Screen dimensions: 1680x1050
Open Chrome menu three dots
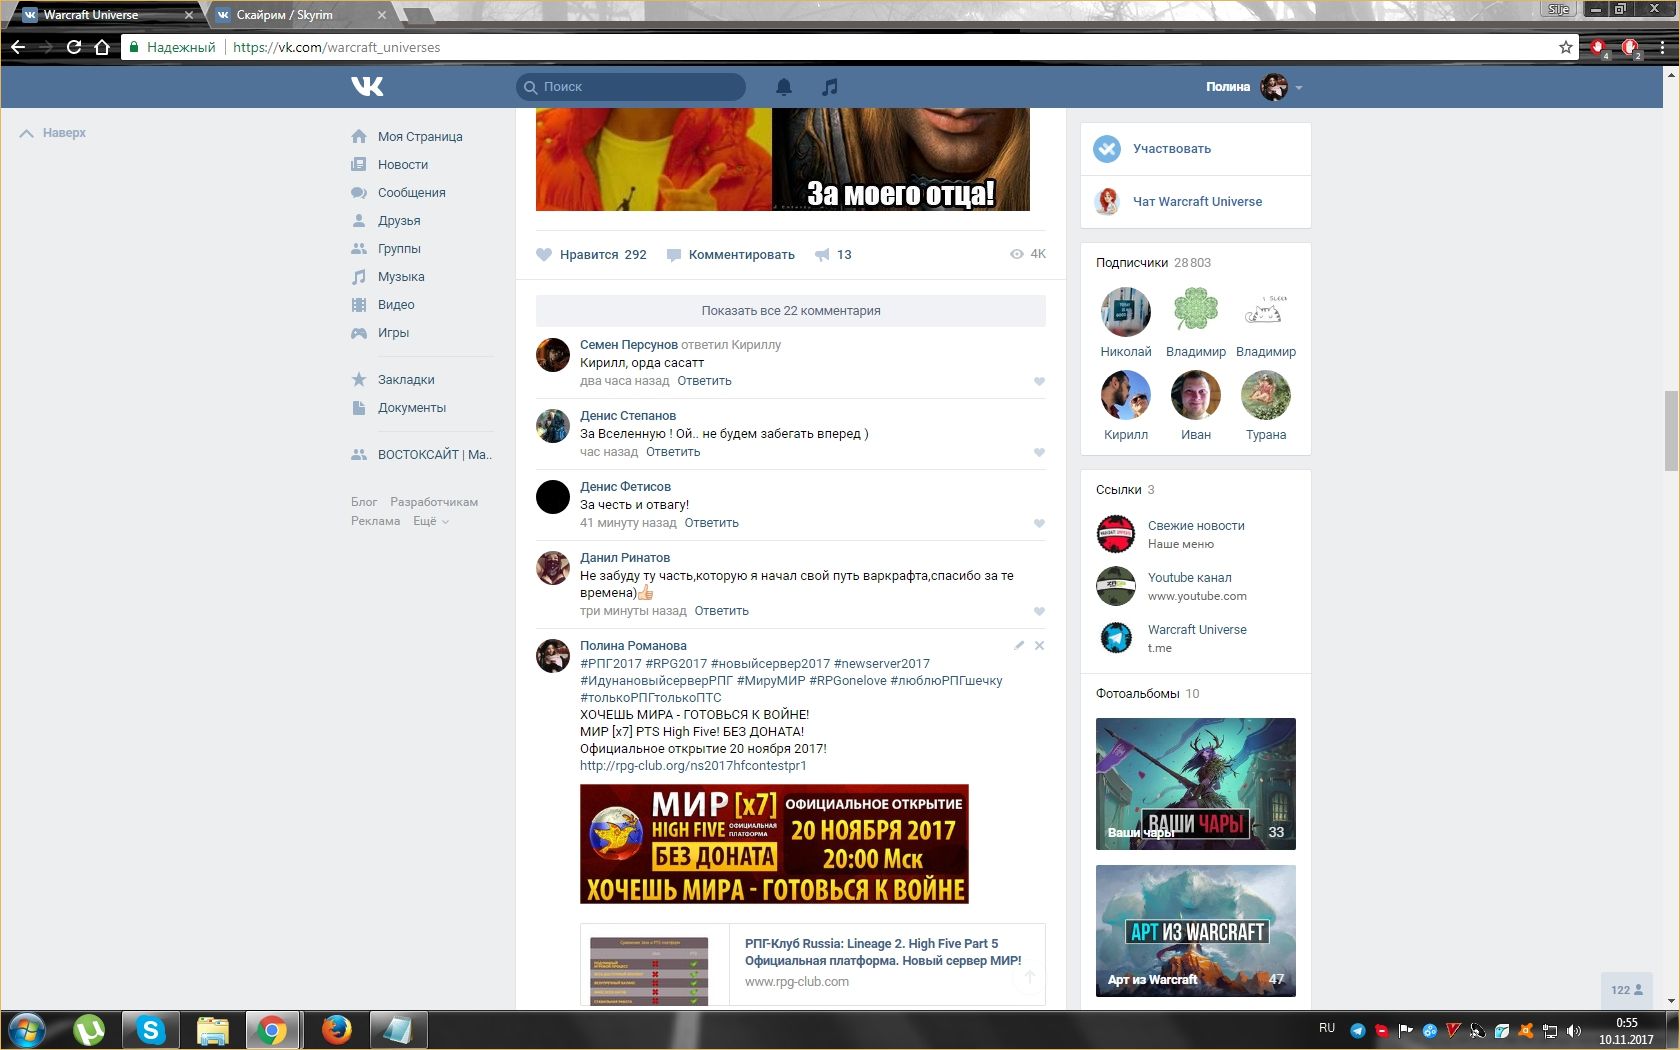pyautogui.click(x=1663, y=47)
